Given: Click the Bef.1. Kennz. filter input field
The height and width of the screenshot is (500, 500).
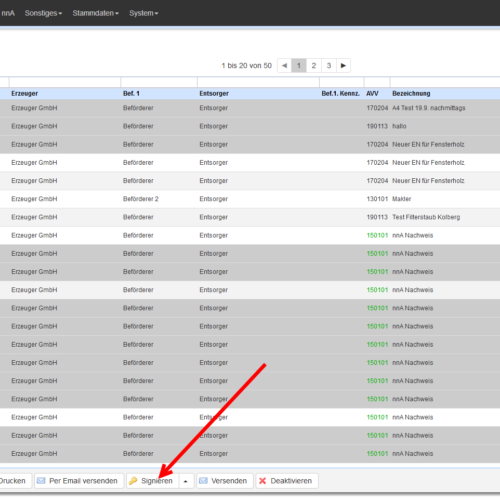Looking at the screenshot, I should tap(342, 82).
